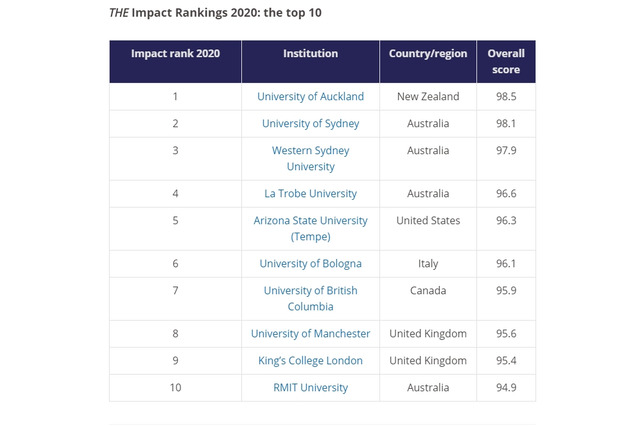Click rank number 5 in Arizona State row
Image resolution: width=640 pixels, height=426 pixels.
coord(176,221)
